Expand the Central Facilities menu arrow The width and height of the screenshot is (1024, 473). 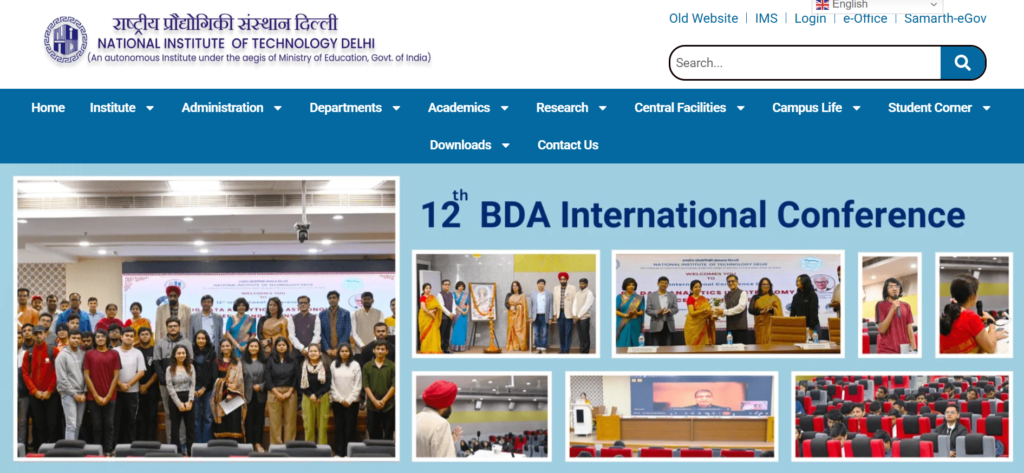click(741, 108)
